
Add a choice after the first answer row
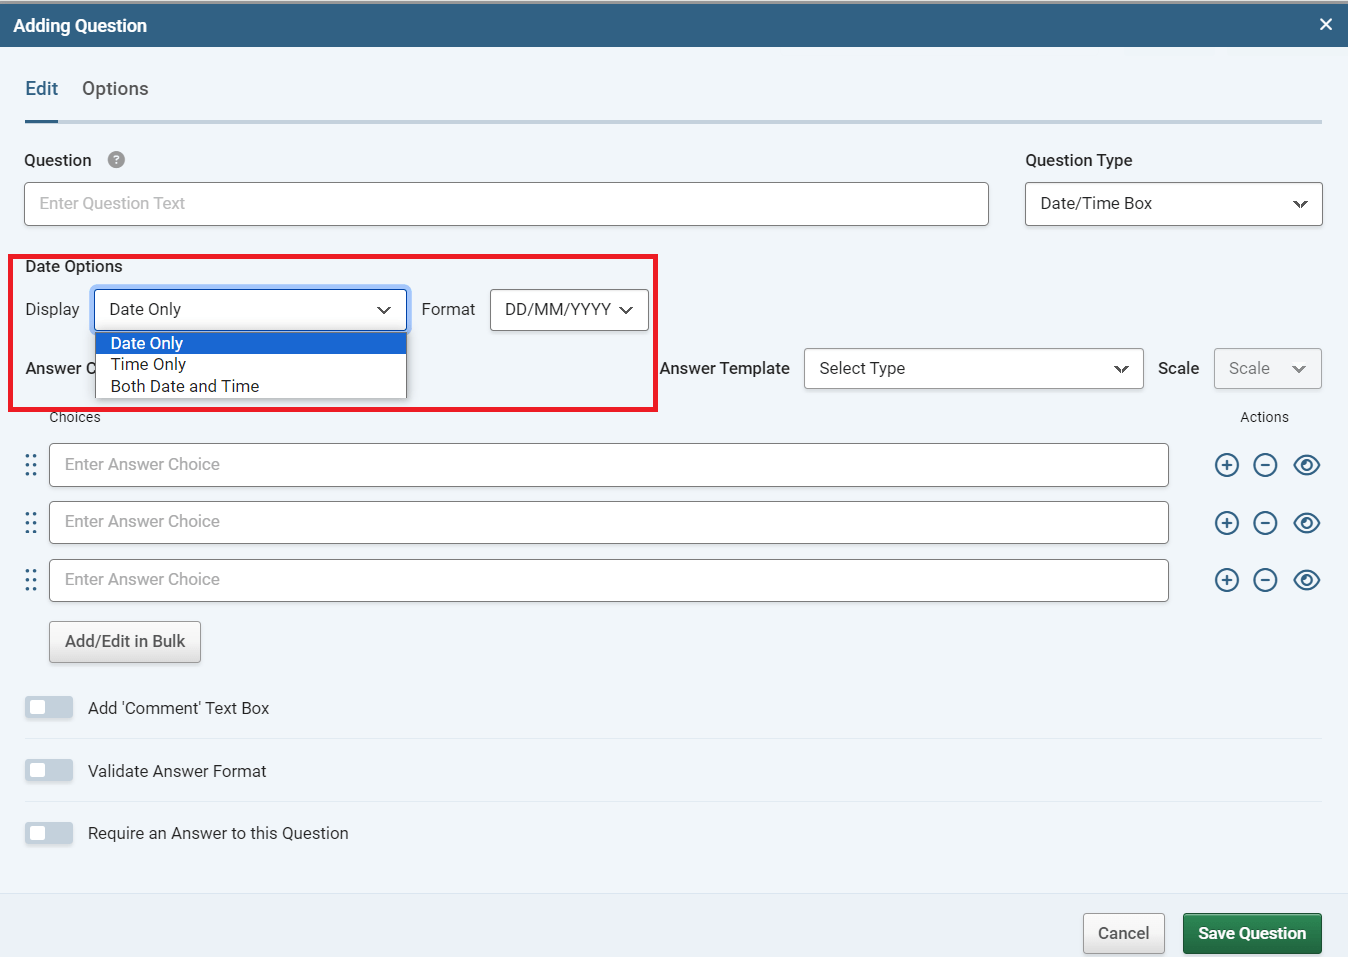click(1227, 465)
